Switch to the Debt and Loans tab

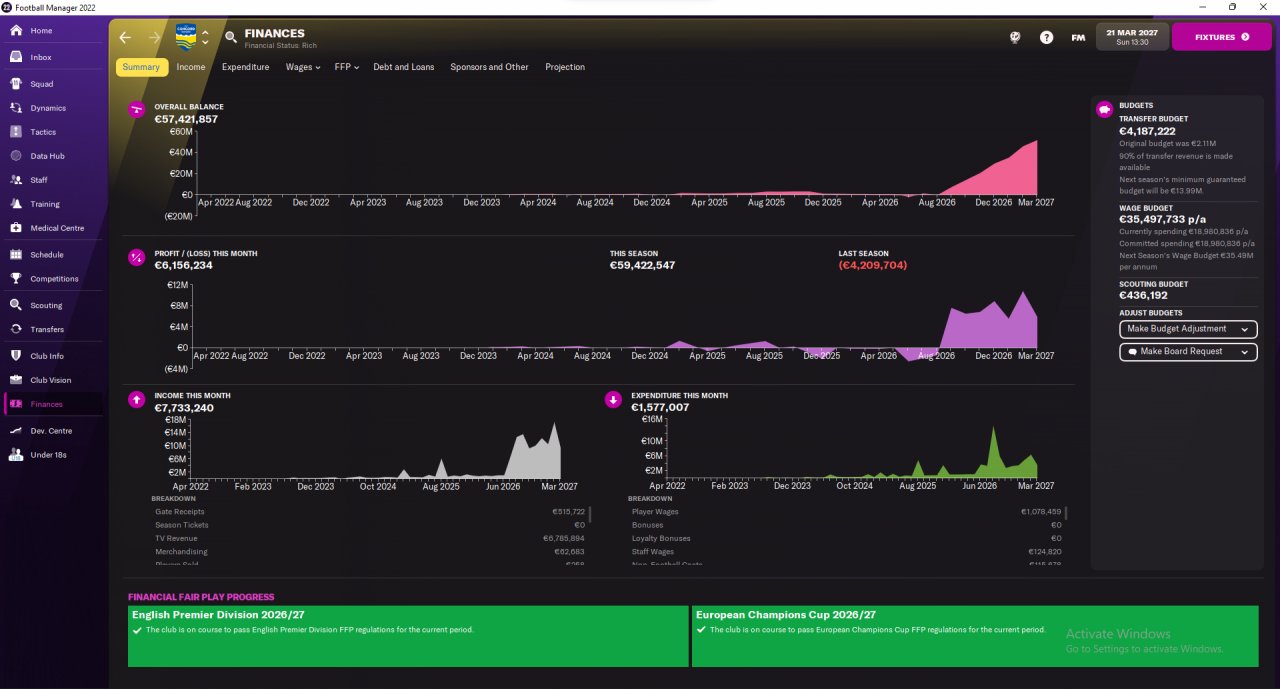click(404, 67)
